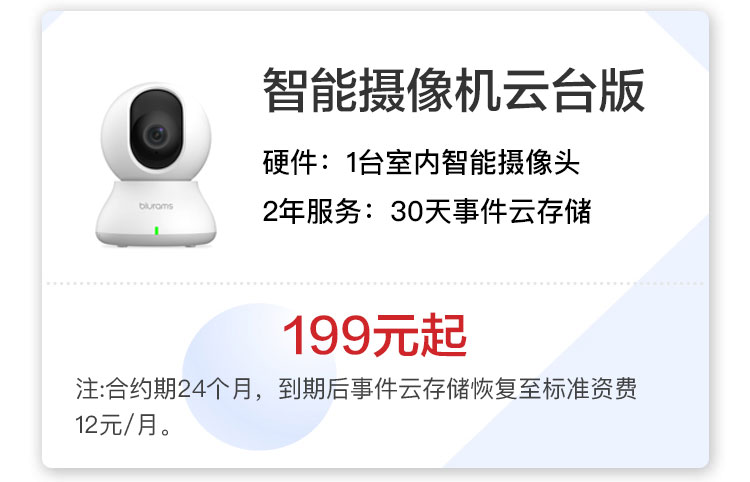Select the white camera base
Viewport: 750px width, 482px height.
pyautogui.click(x=156, y=214)
